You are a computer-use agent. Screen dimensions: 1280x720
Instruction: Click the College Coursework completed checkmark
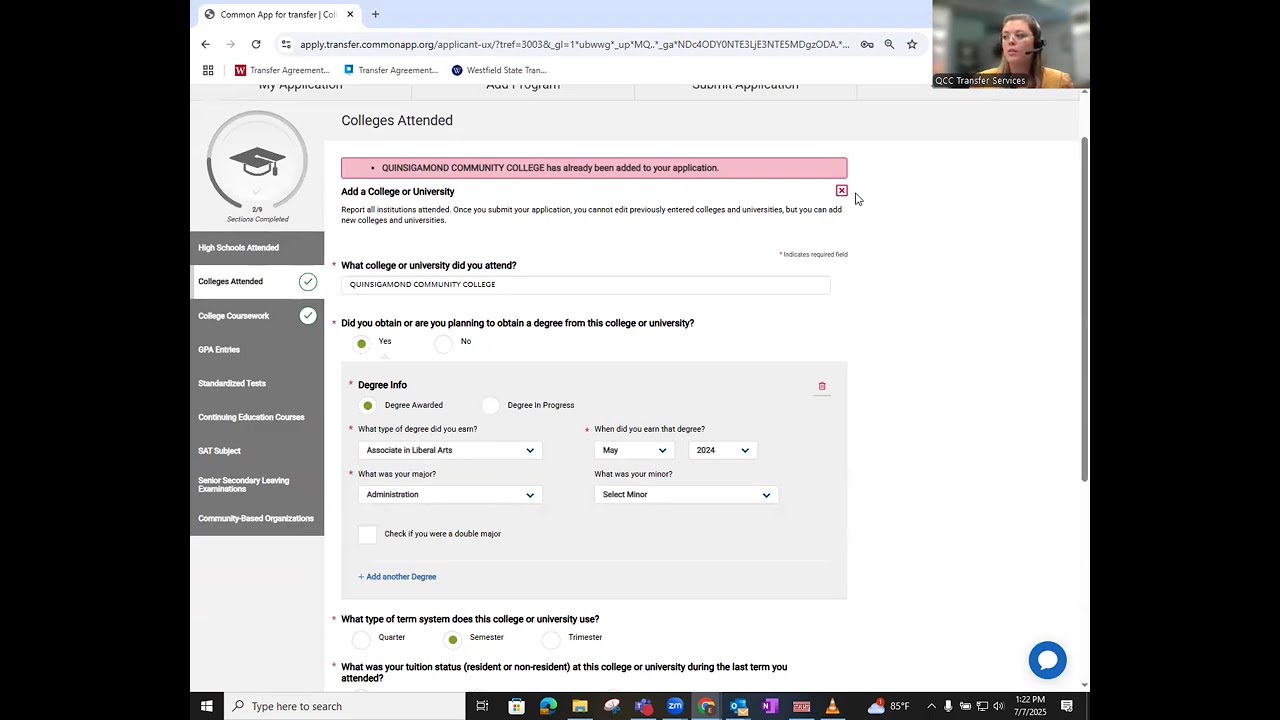(308, 315)
